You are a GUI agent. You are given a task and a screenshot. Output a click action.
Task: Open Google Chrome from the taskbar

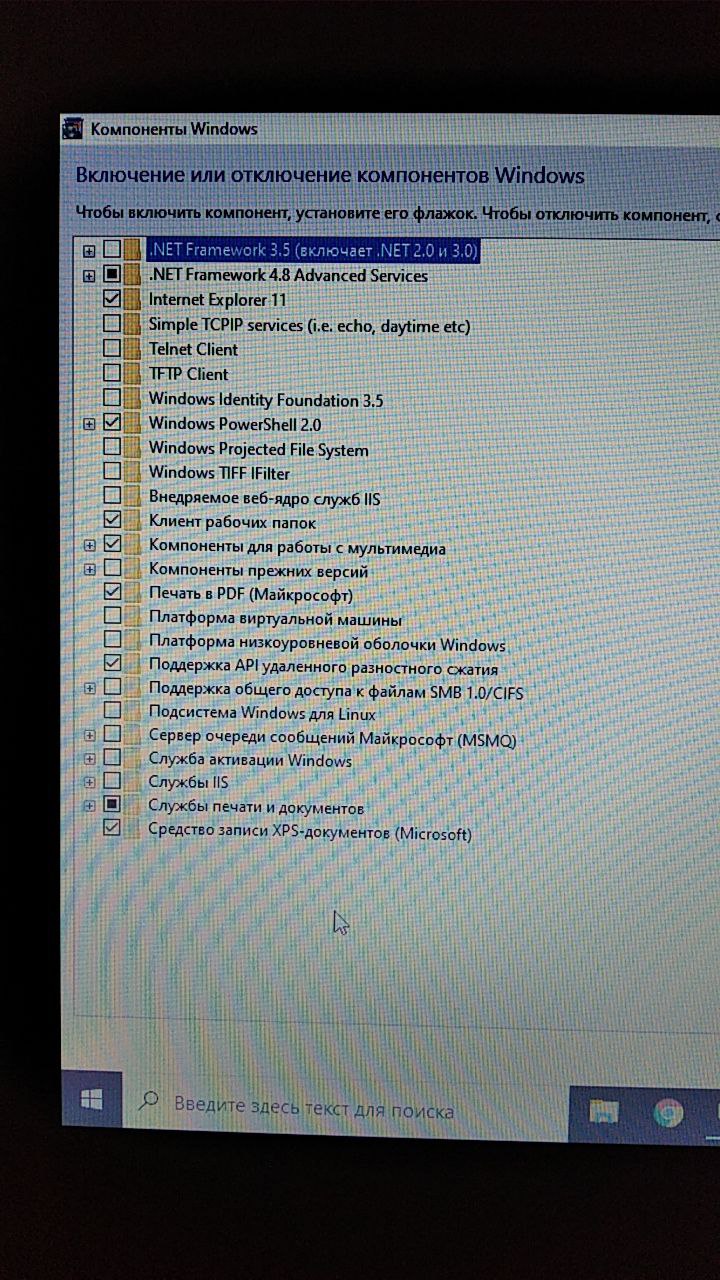[668, 1115]
